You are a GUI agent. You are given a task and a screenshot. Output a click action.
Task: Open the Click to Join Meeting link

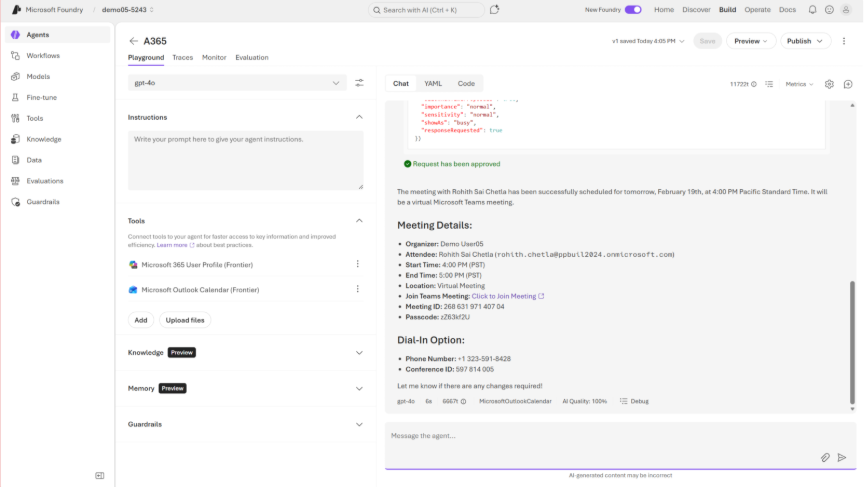click(x=507, y=296)
